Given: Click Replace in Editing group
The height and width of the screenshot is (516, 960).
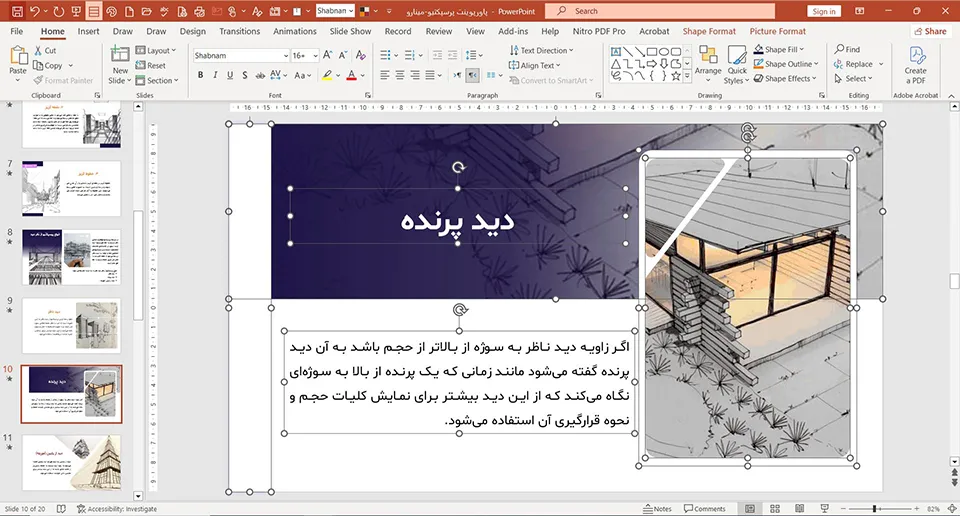Looking at the screenshot, I should pos(853,64).
